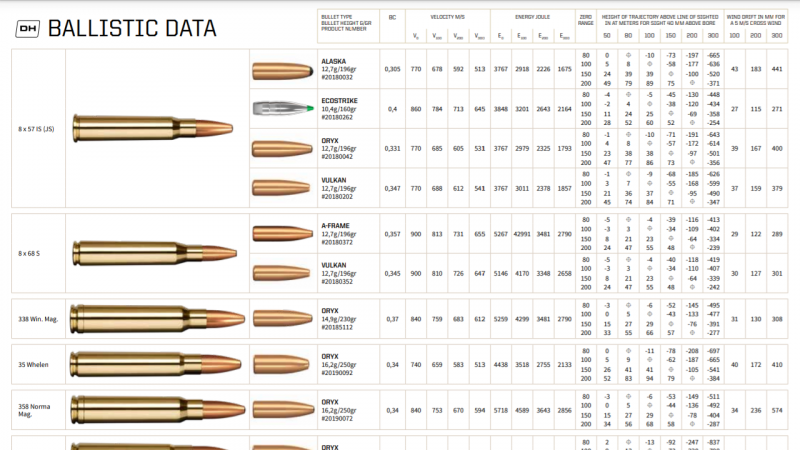Screen dimensions: 800x450
Task: Select the Oryx bullet image for 35 Whelen
Action: click(x=280, y=365)
